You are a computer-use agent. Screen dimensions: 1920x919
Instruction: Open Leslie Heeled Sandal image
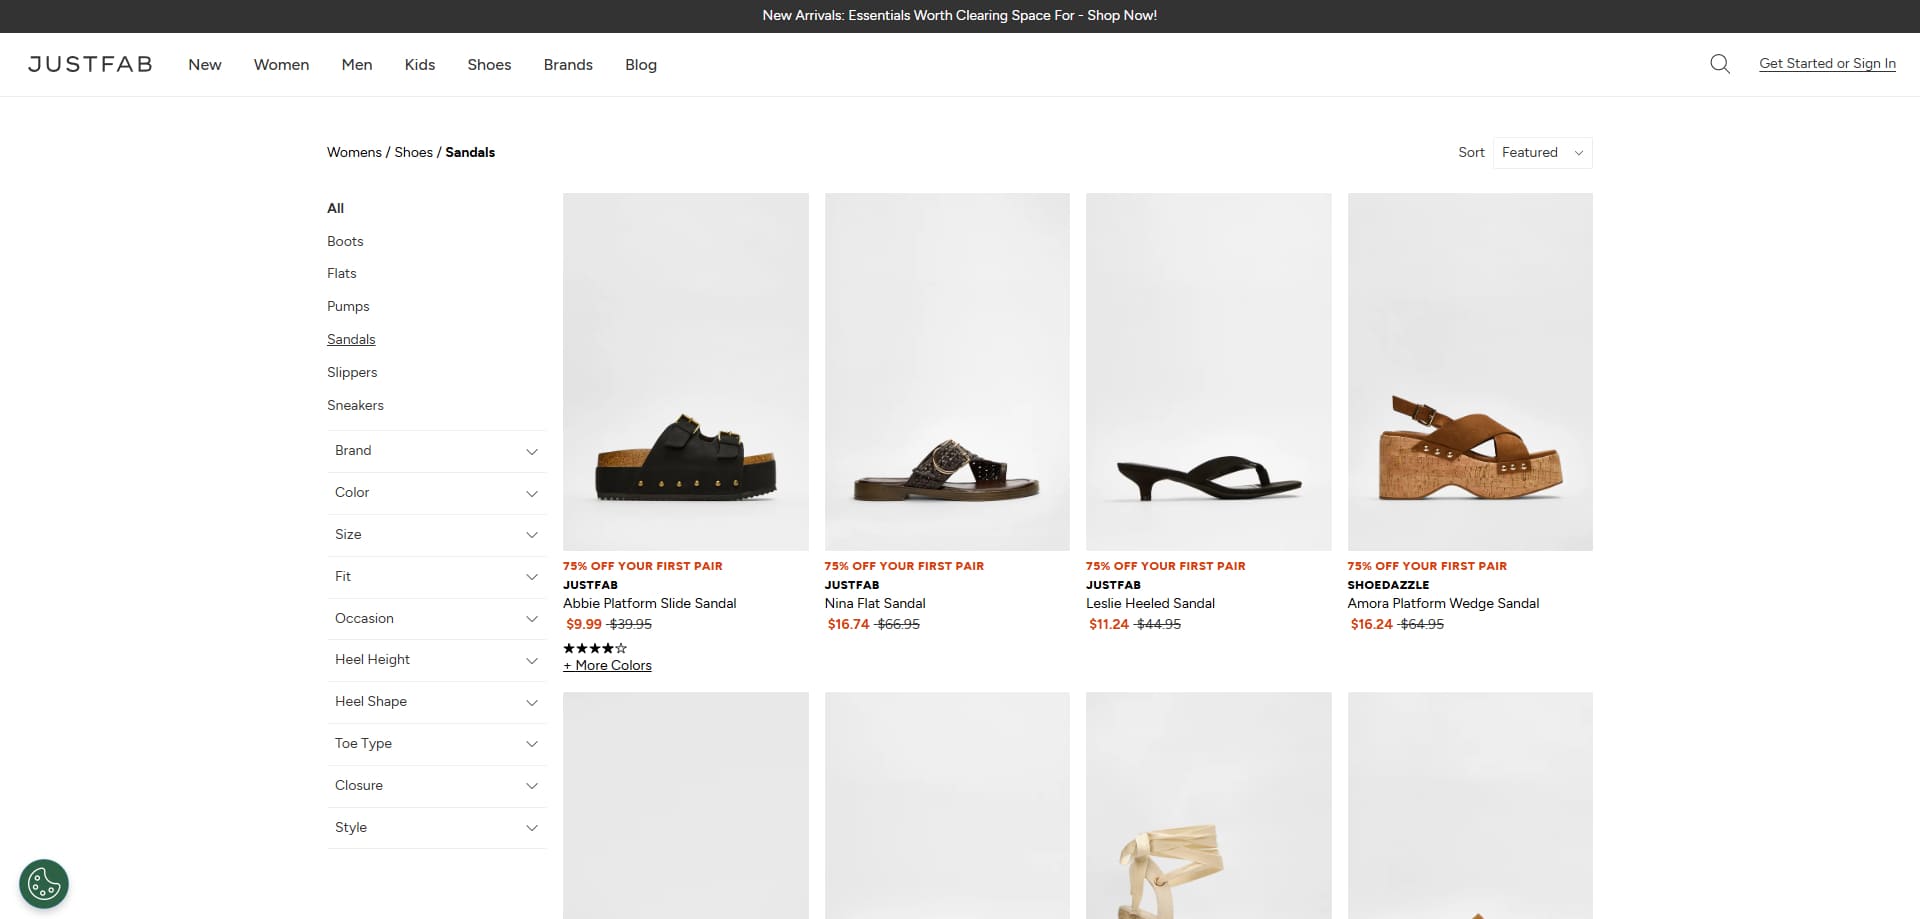(x=1209, y=372)
